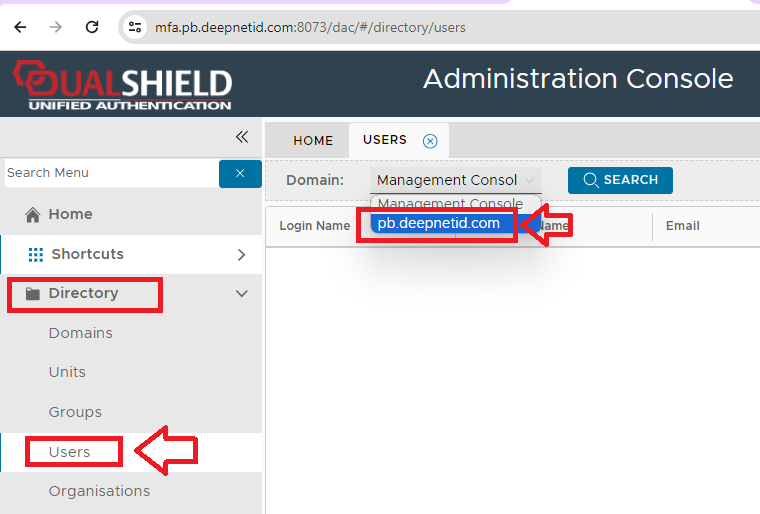Collapse the Directory menu section
Screen dimensions: 760x514
click(241, 293)
